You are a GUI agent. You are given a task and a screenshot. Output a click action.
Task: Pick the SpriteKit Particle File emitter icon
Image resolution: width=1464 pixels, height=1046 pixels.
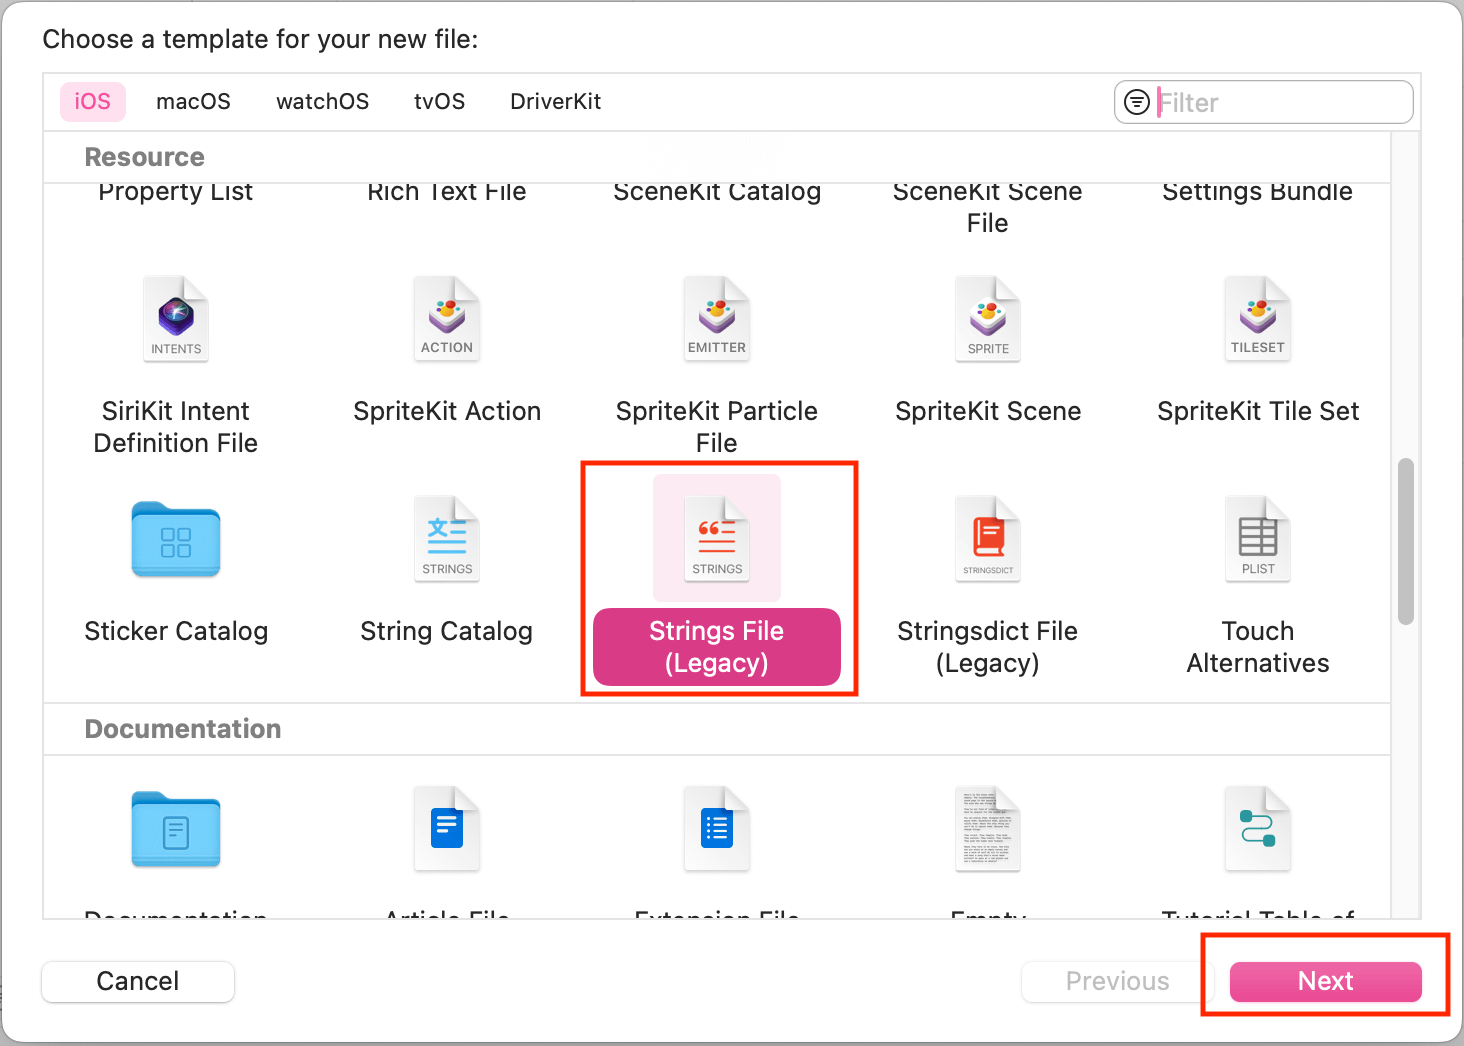717,318
